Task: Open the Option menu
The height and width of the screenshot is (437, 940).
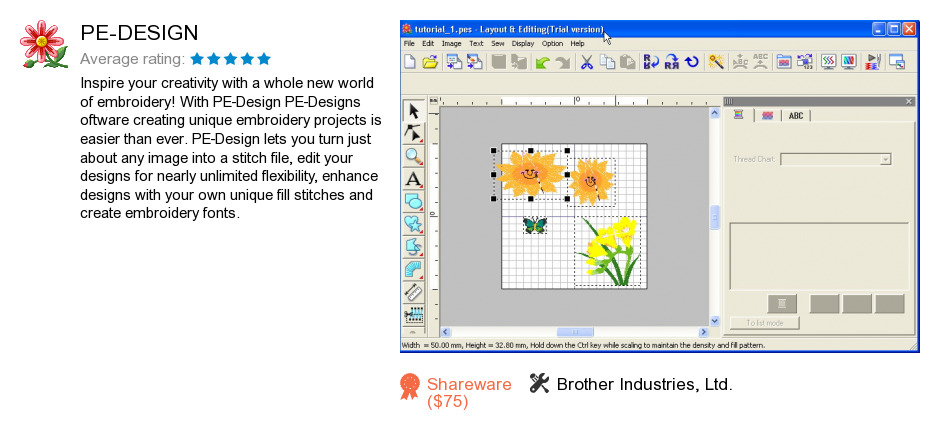Action: point(552,44)
